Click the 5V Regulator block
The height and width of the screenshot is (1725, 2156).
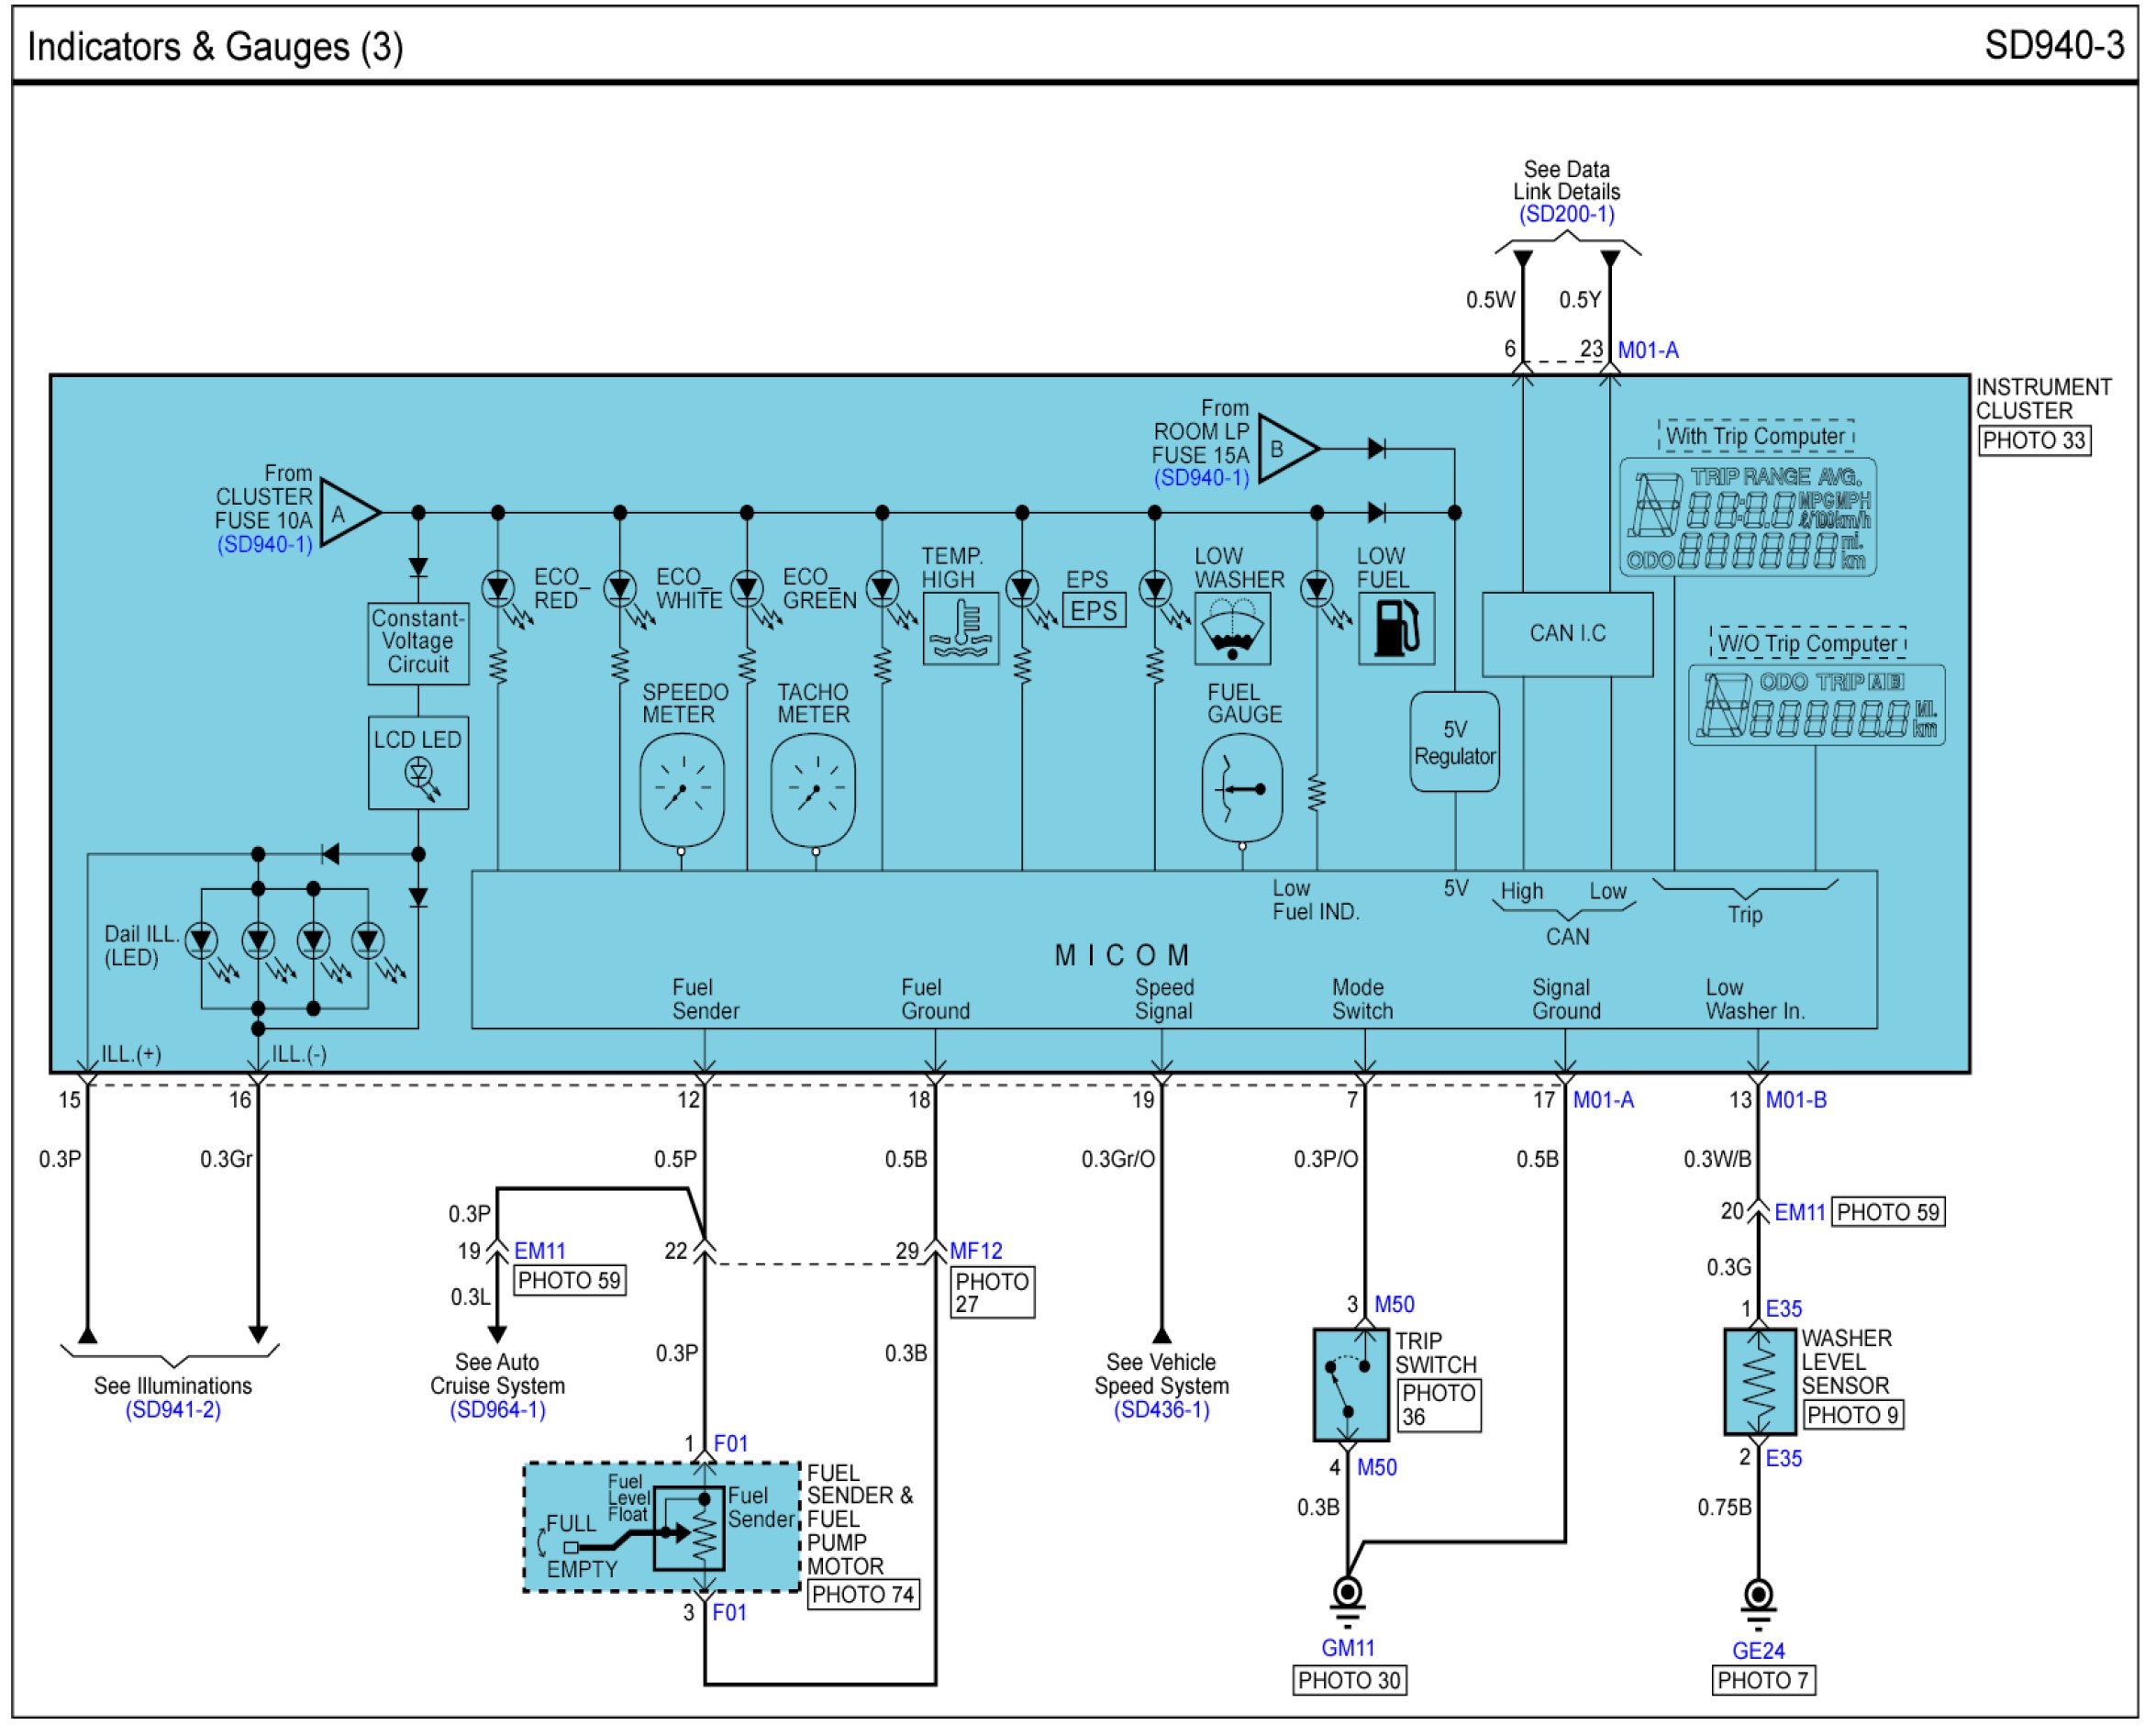pyautogui.click(x=1454, y=742)
